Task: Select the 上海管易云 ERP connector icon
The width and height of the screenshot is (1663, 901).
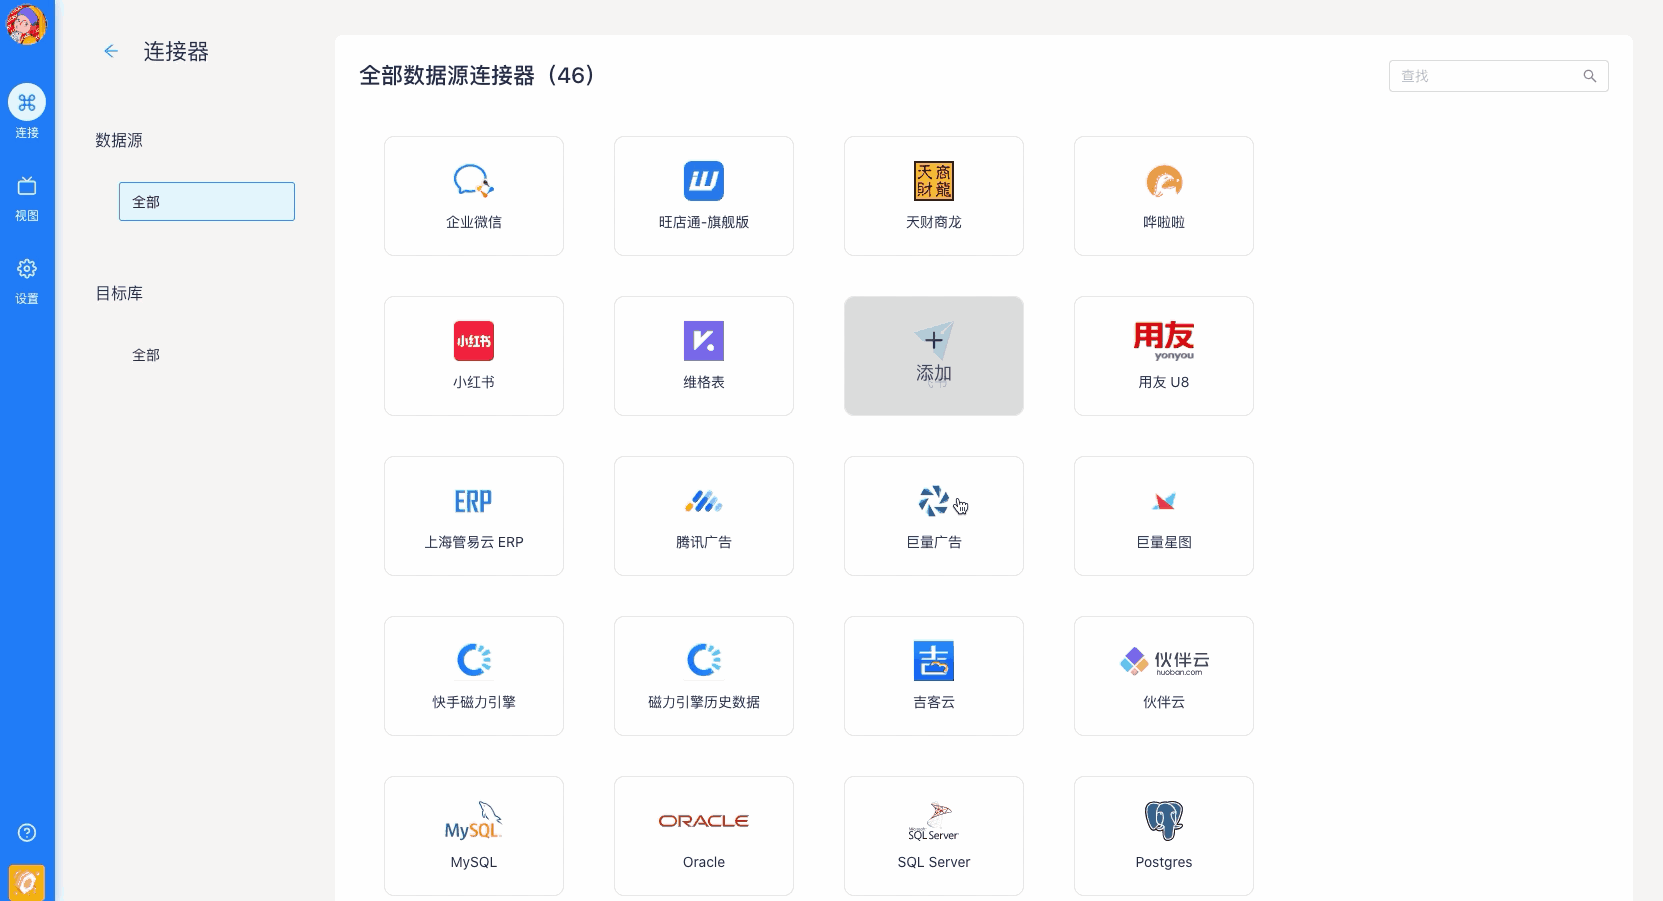Action: [x=474, y=501]
